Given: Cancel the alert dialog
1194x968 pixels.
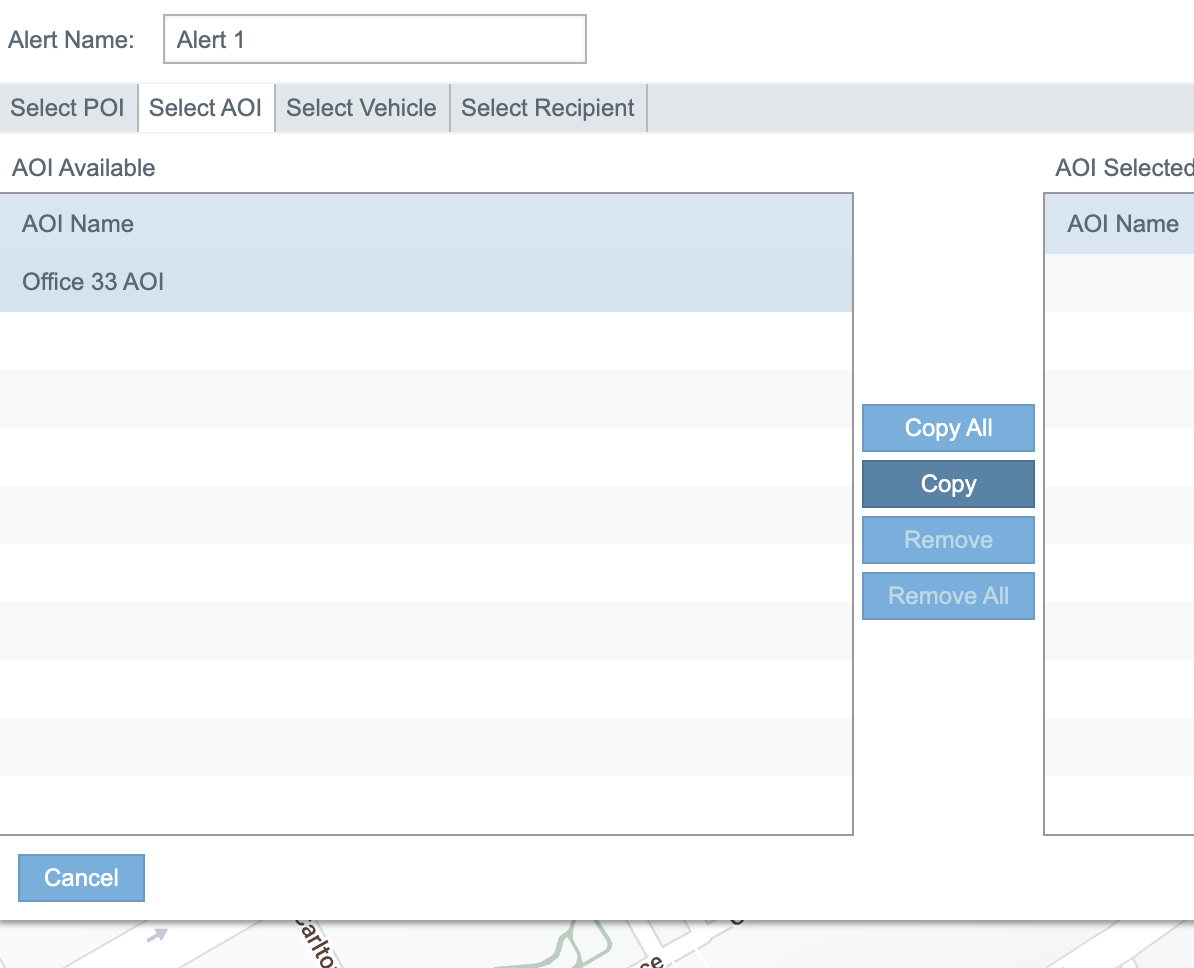Looking at the screenshot, I should (x=81, y=878).
